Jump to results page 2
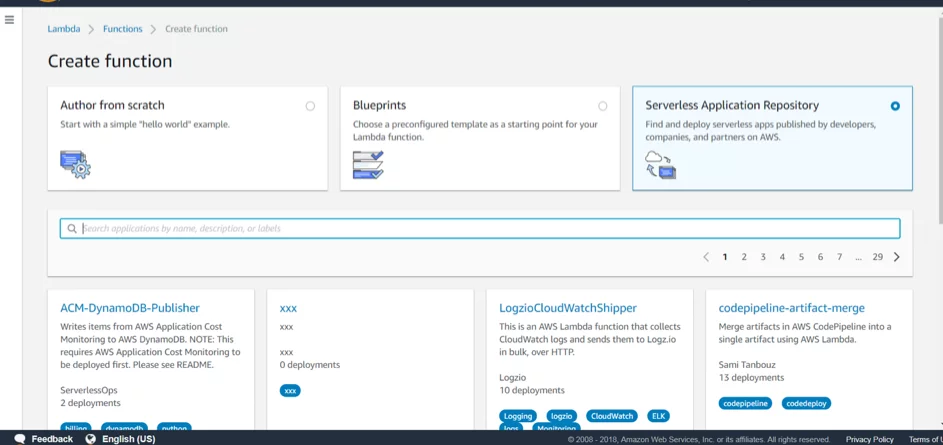Screen dimensions: 943x445 [744, 257]
